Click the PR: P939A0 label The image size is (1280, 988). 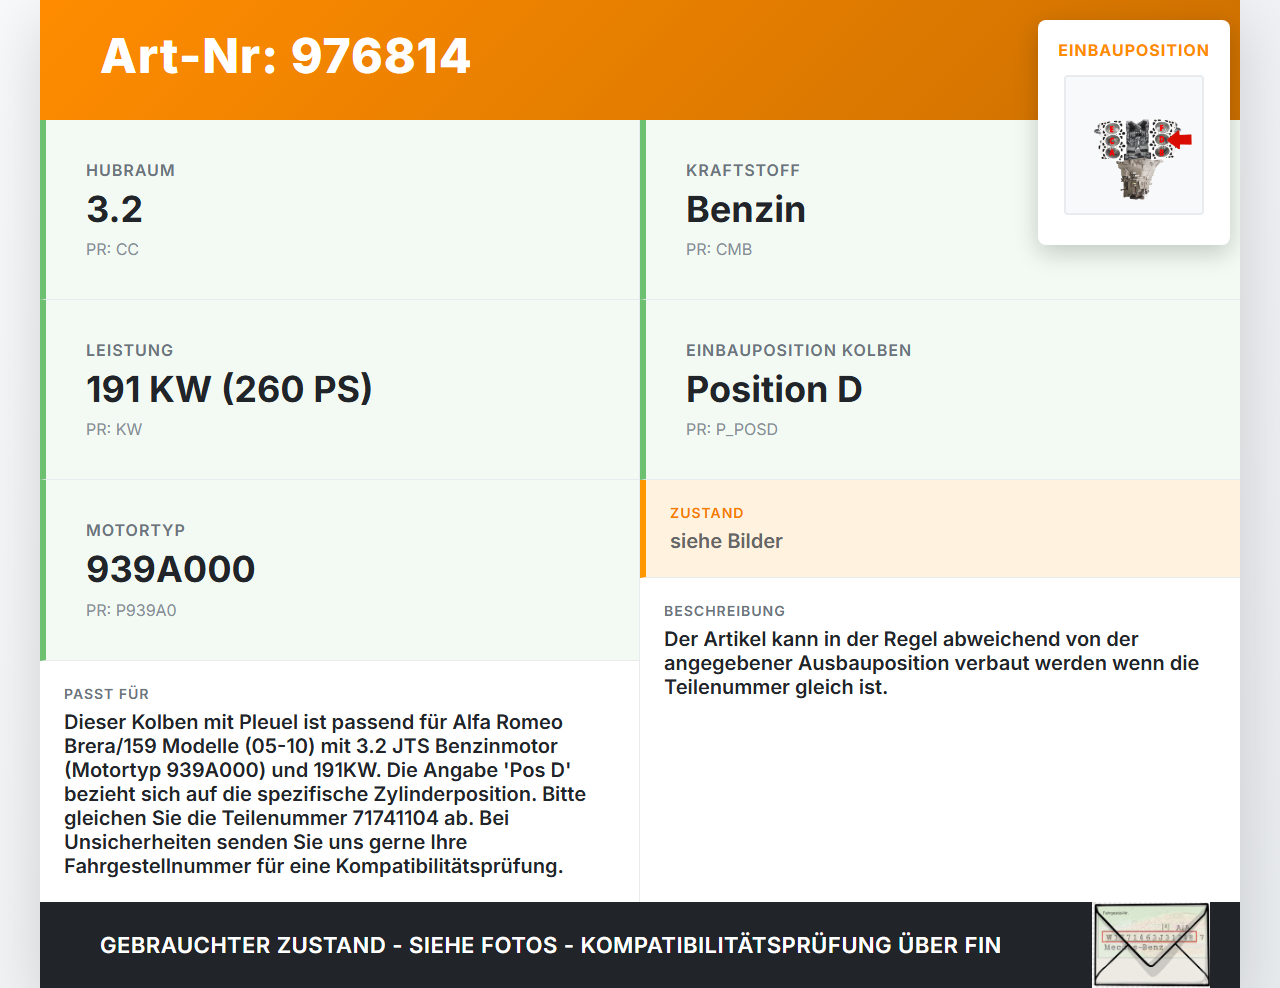131,610
